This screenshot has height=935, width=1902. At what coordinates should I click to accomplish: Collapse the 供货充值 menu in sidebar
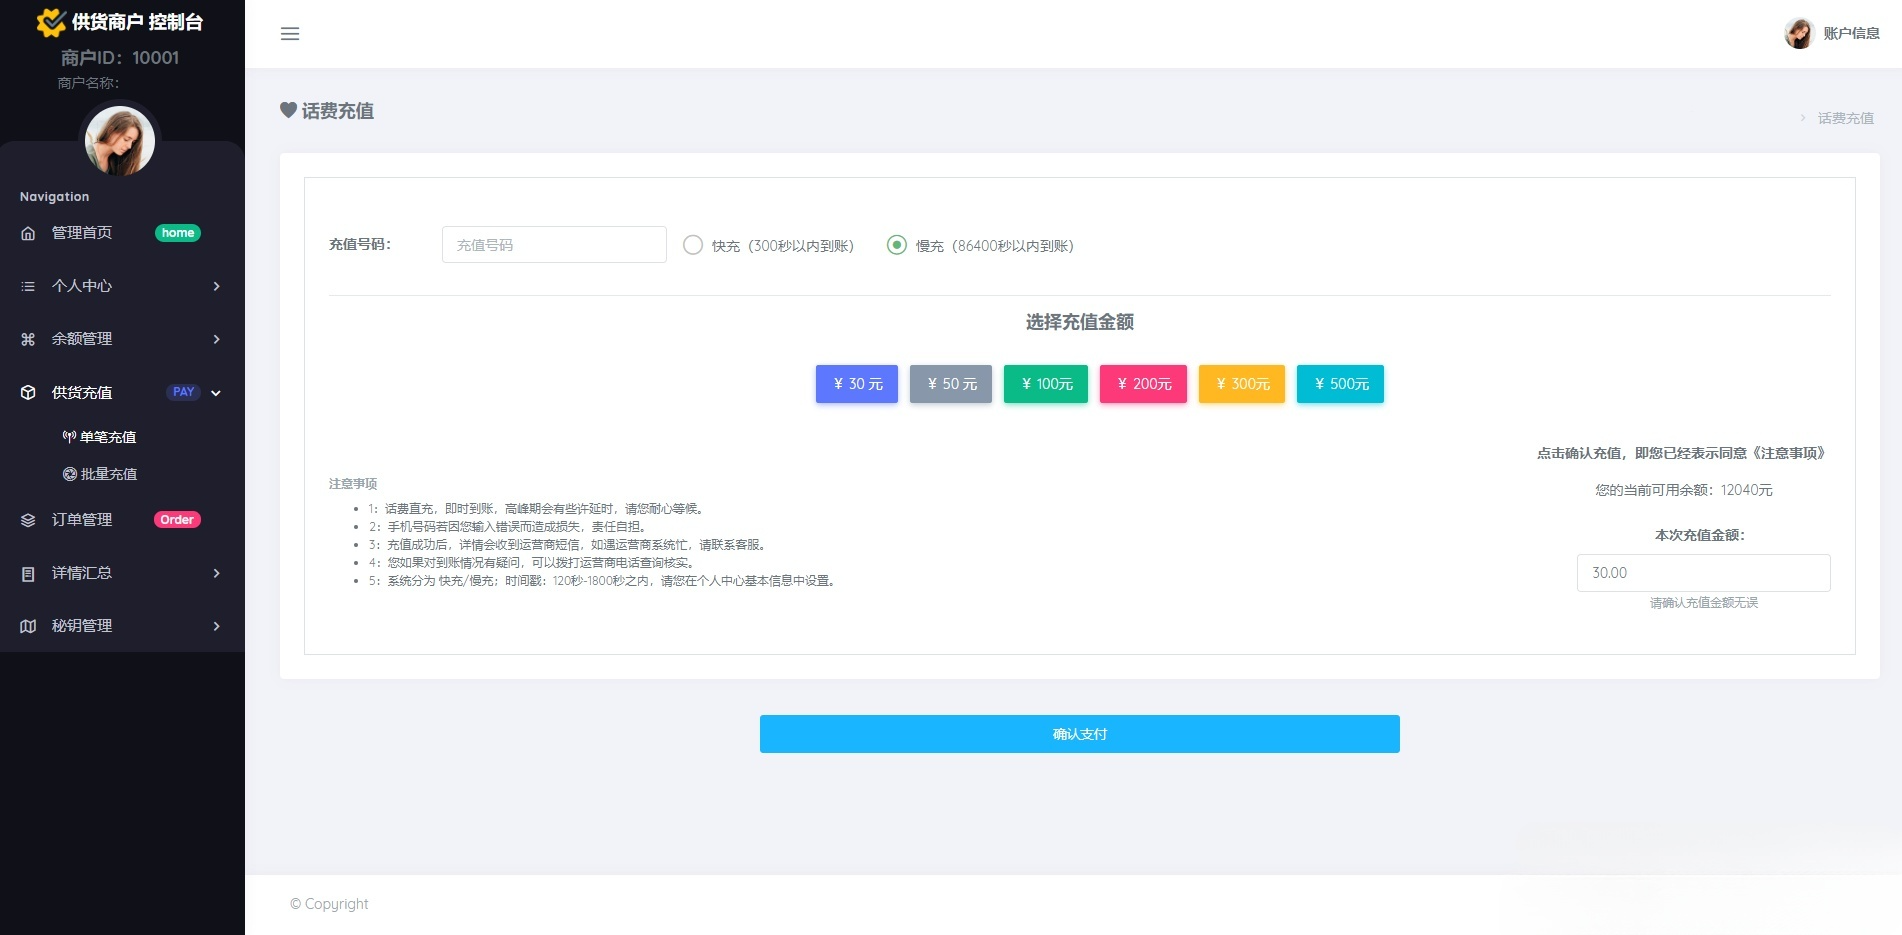coord(216,393)
